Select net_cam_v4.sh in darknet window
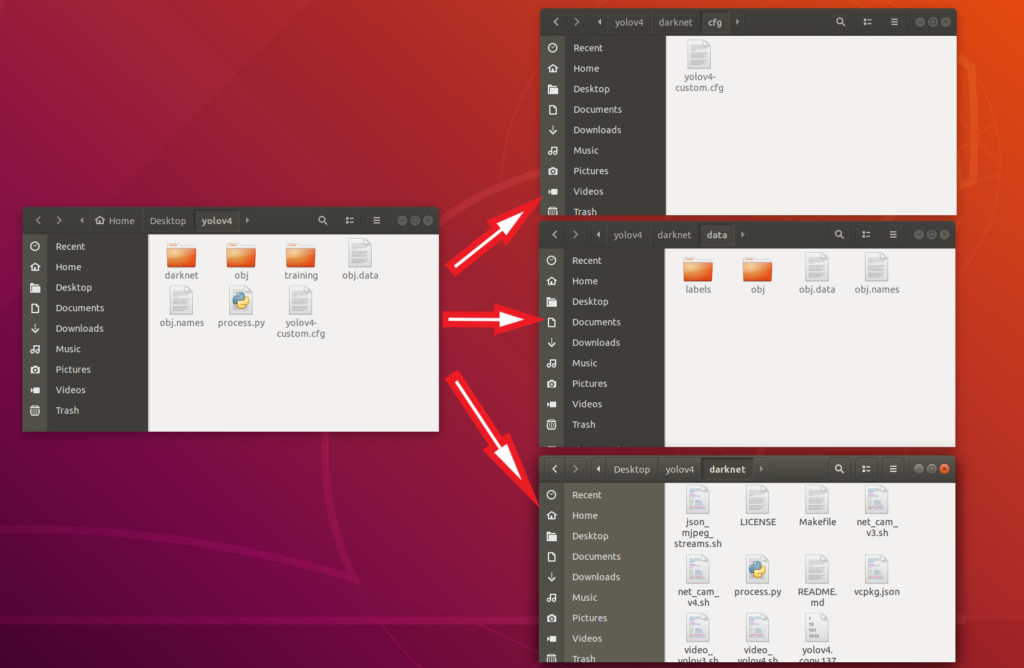This screenshot has width=1024, height=668. (x=697, y=582)
